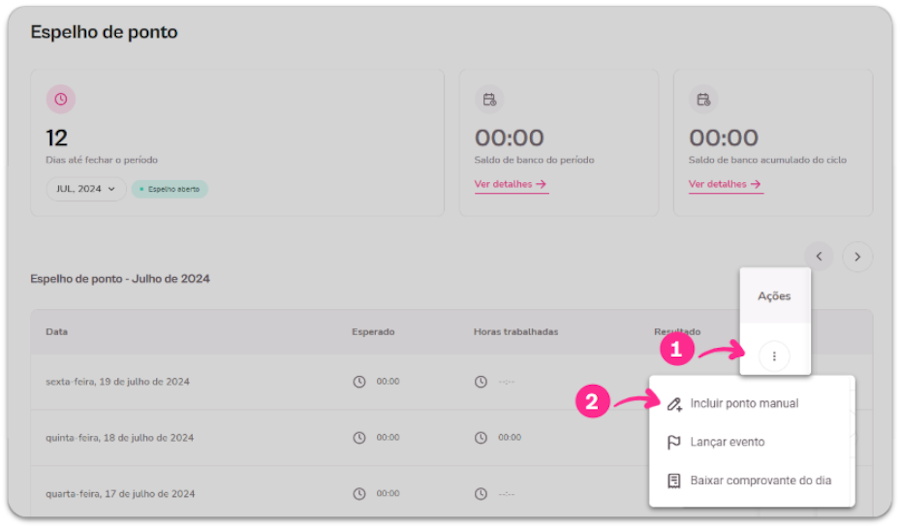The height and width of the screenshot is (526, 900).
Task: Select the quinta-feira, 18 de julho row
Action: click(x=118, y=437)
